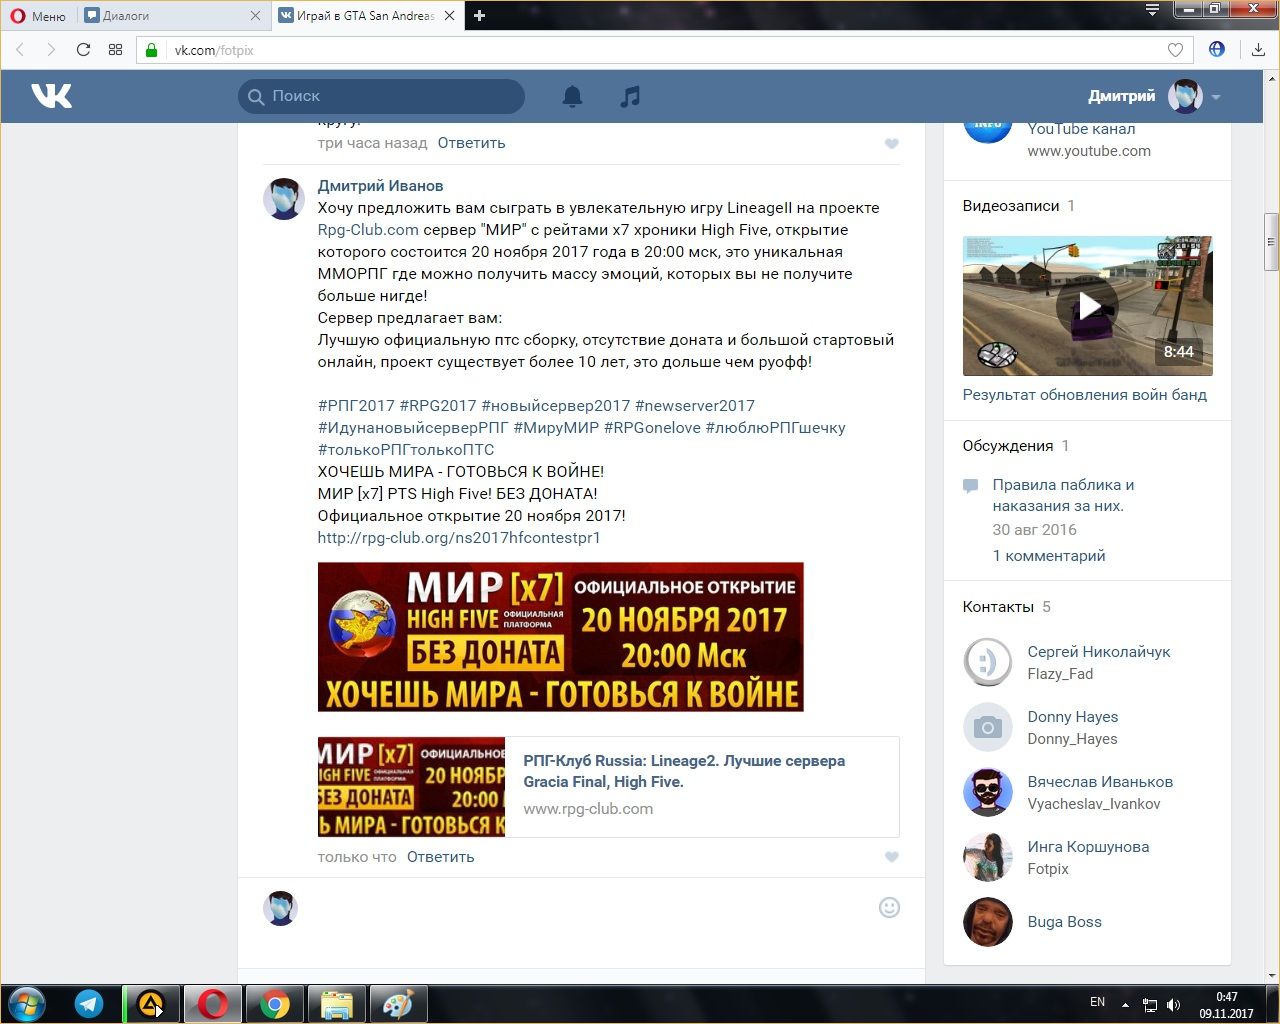Close the GTA San Andreas tab

[x=449, y=16]
